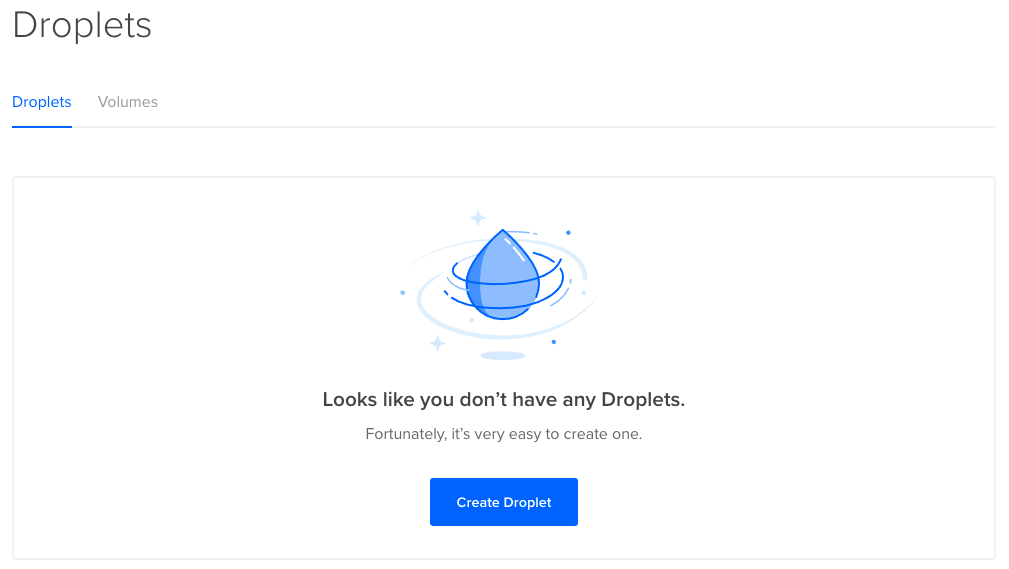Screen dimensions: 1009x569
Task: Click the blue underline of the active Droplets tab
Action: (42, 126)
